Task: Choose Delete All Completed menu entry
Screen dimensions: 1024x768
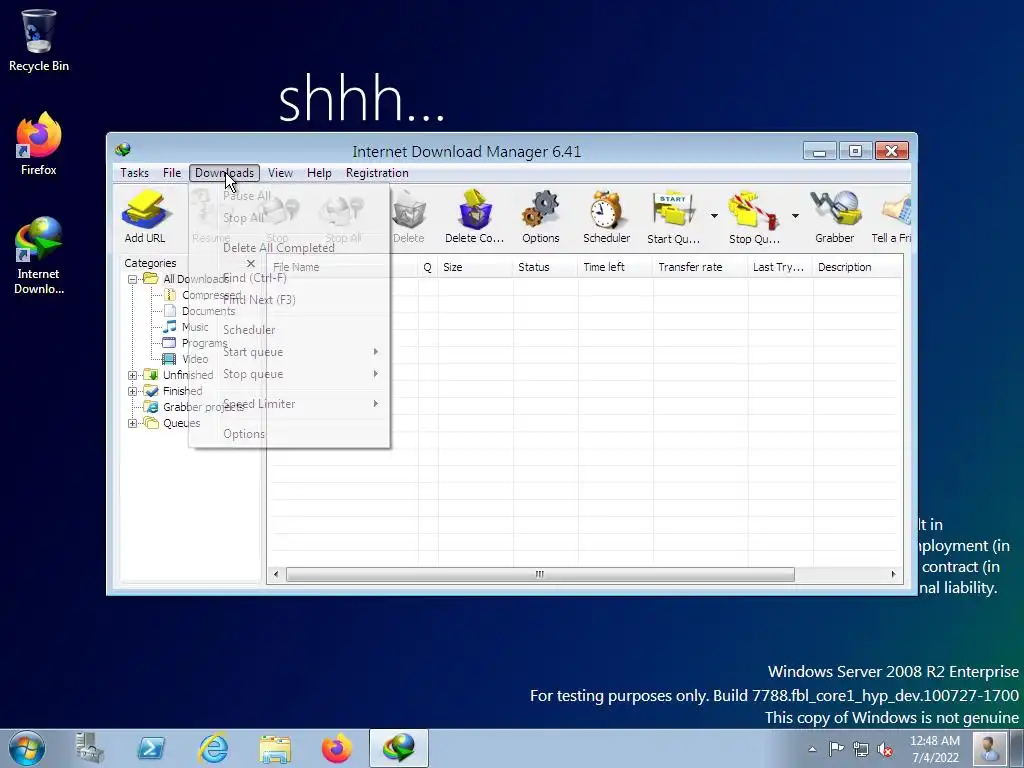Action: tap(289, 248)
